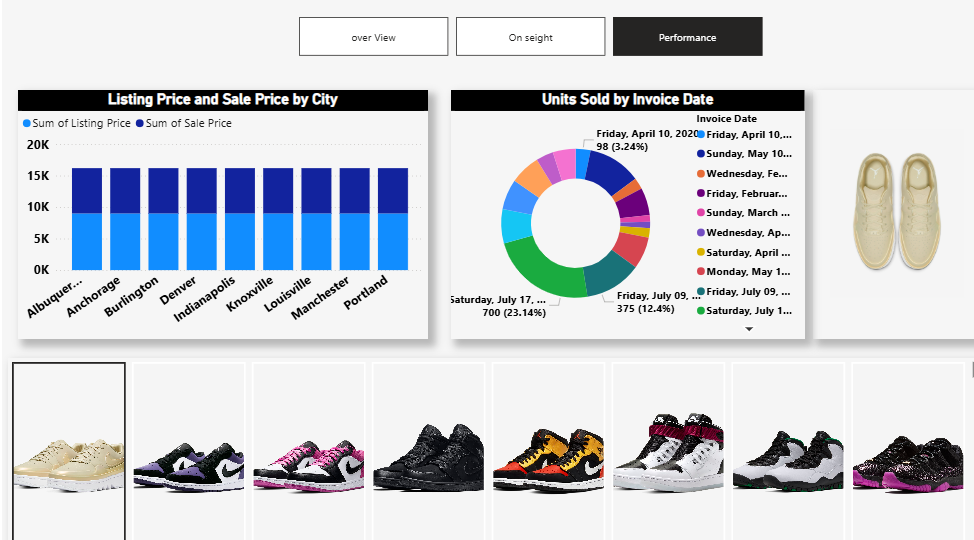Click Sum of Listing Price legend item
The width and height of the screenshot is (974, 540).
[76, 123]
